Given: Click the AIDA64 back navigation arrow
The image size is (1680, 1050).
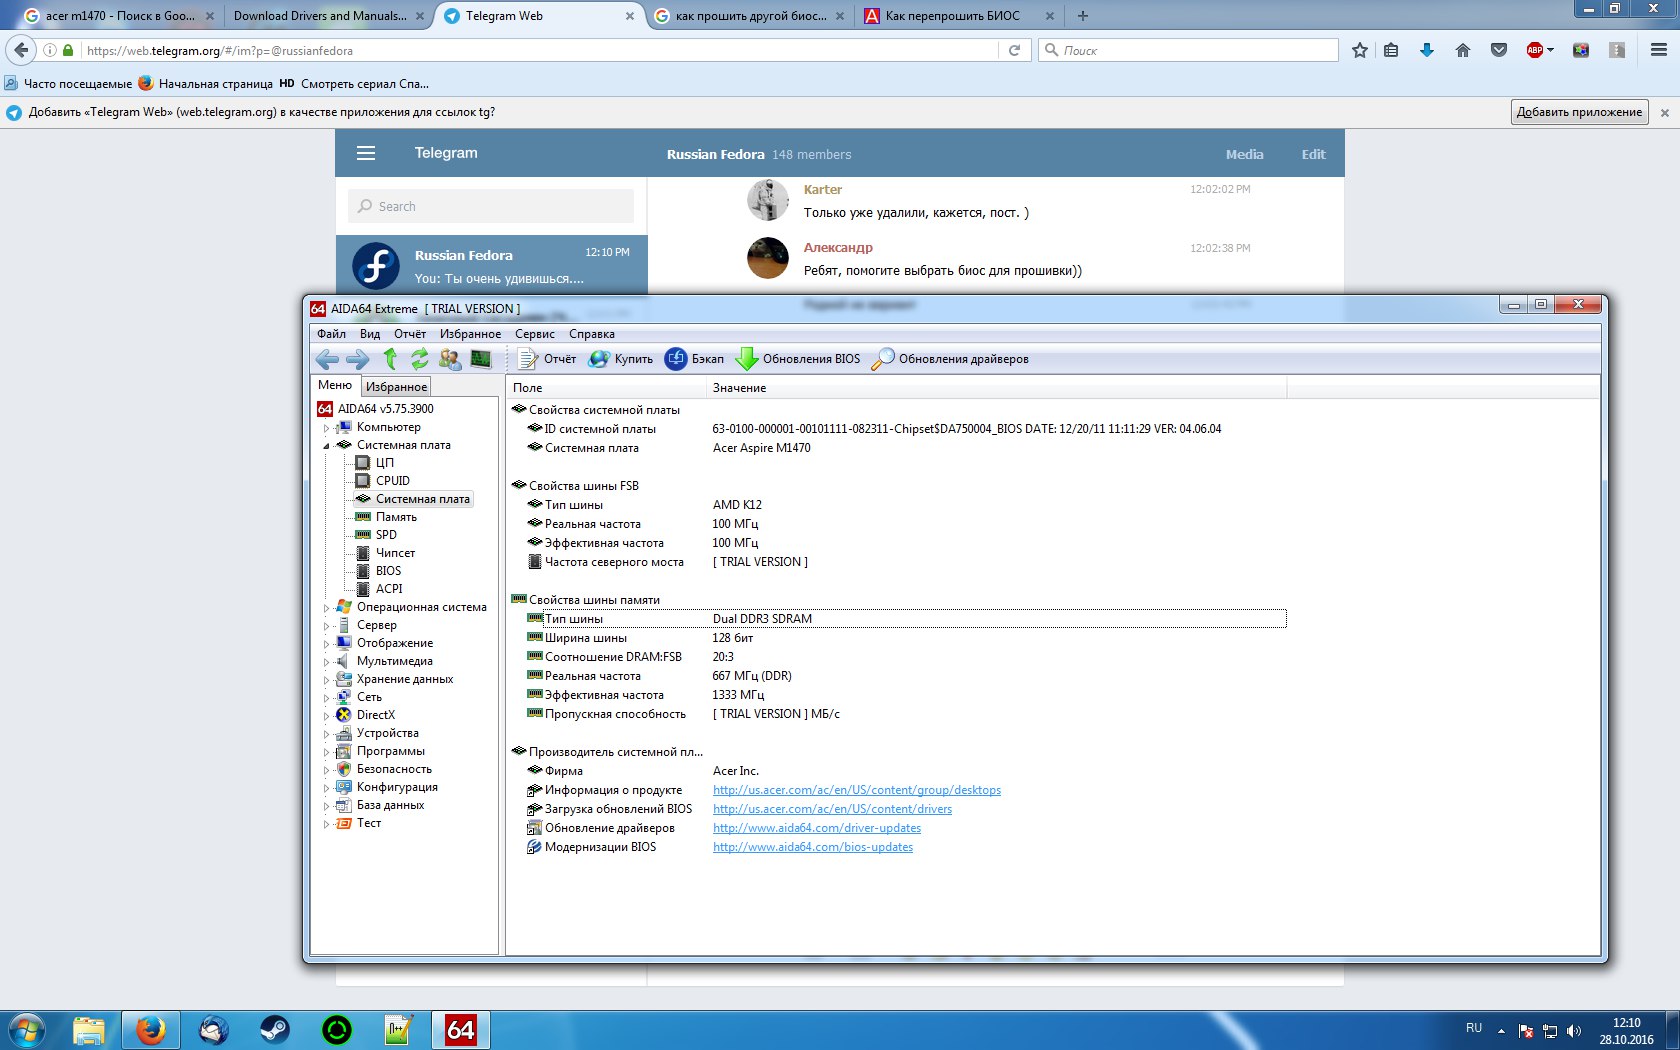Looking at the screenshot, I should click(x=326, y=359).
